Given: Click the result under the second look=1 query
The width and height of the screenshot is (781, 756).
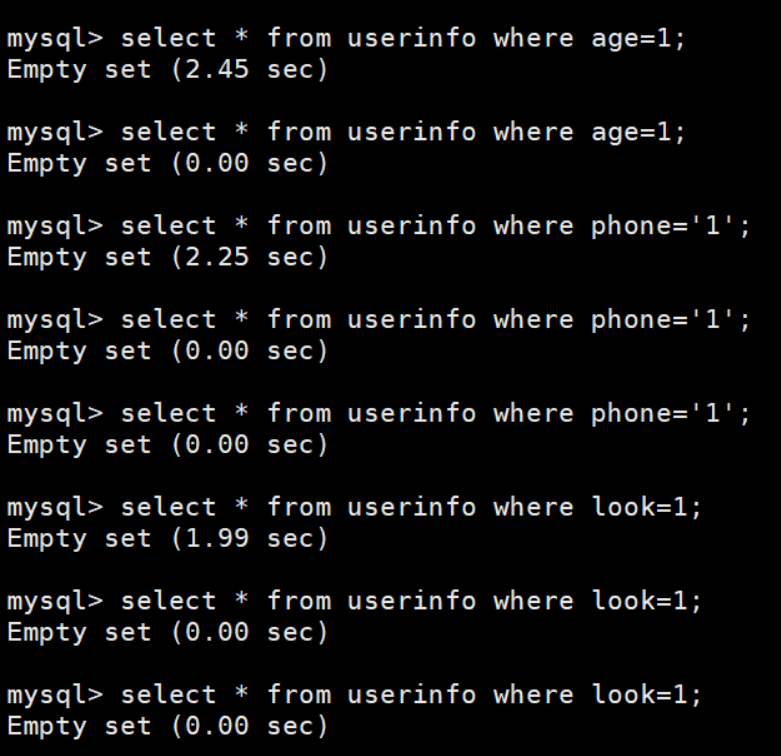Looking at the screenshot, I should coord(167,632).
